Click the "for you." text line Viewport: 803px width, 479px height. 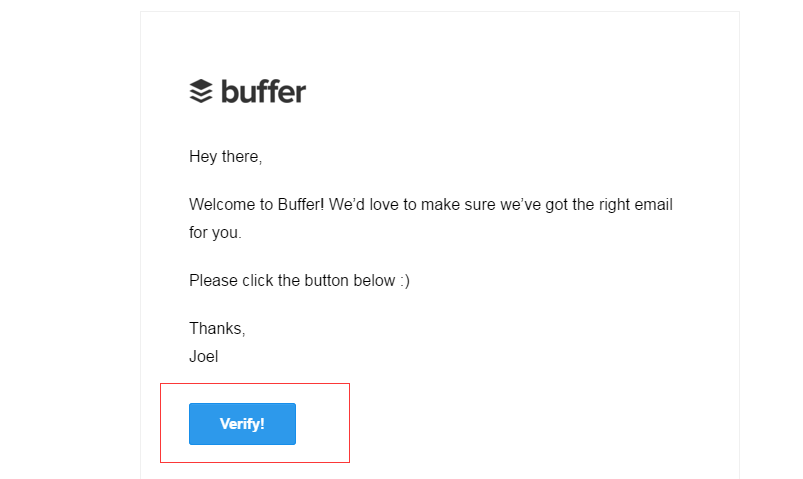[215, 233]
